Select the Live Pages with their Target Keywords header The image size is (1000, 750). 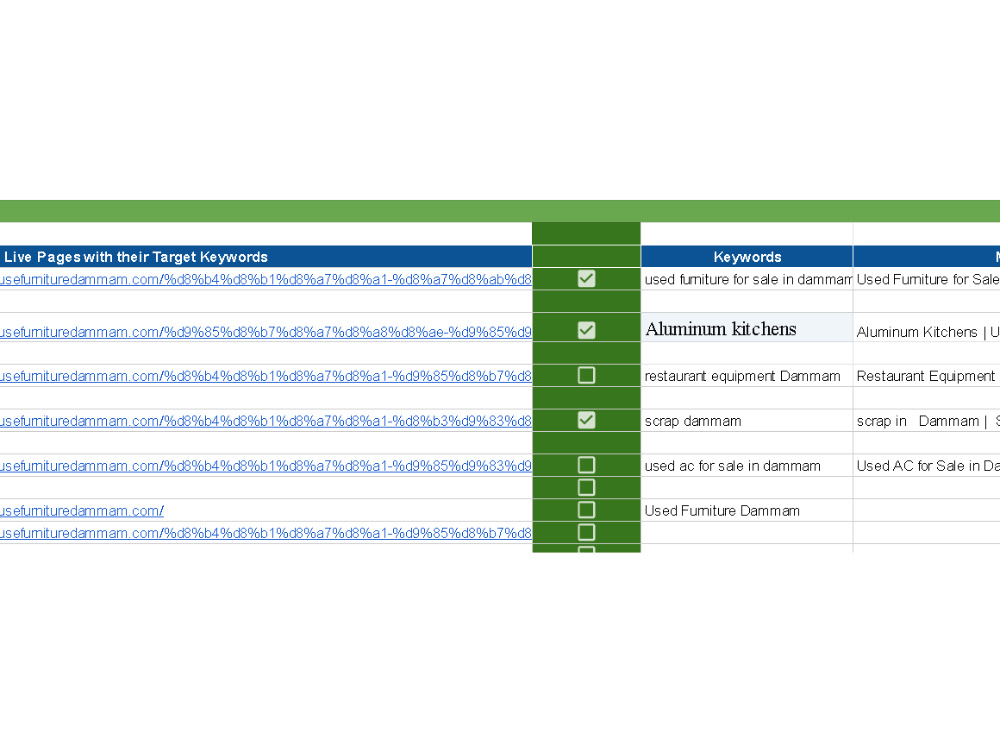265,256
